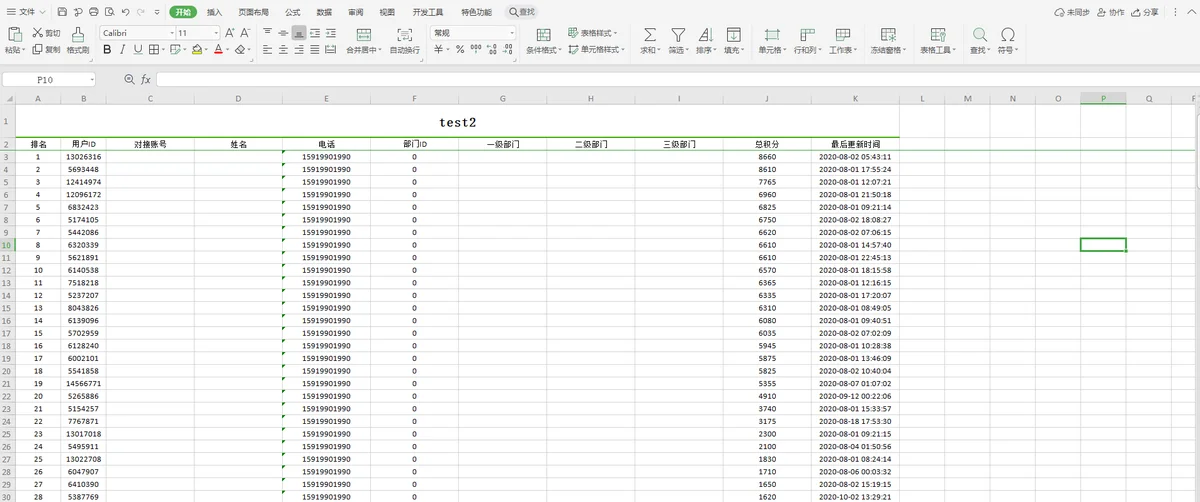1200x502 pixels.
Task: Click the fx insert function icon
Action: click(146, 78)
